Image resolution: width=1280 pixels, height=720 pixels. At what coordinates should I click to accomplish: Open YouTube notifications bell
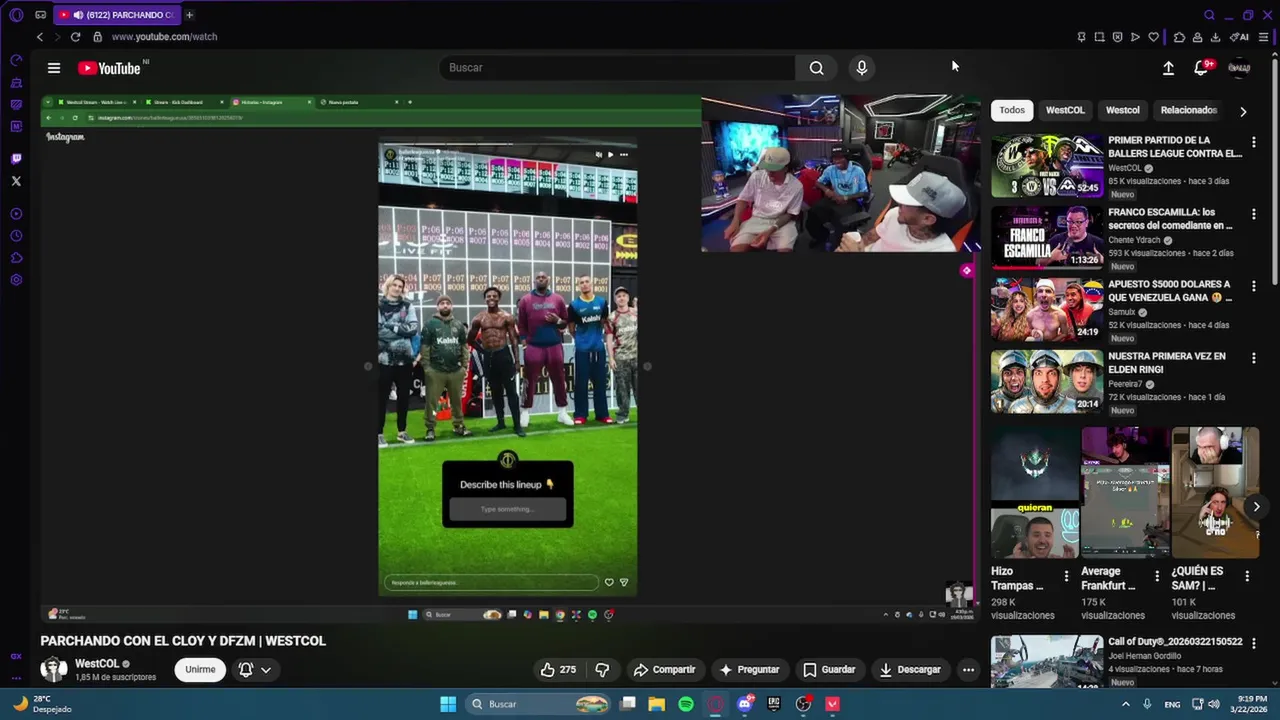pos(1201,68)
